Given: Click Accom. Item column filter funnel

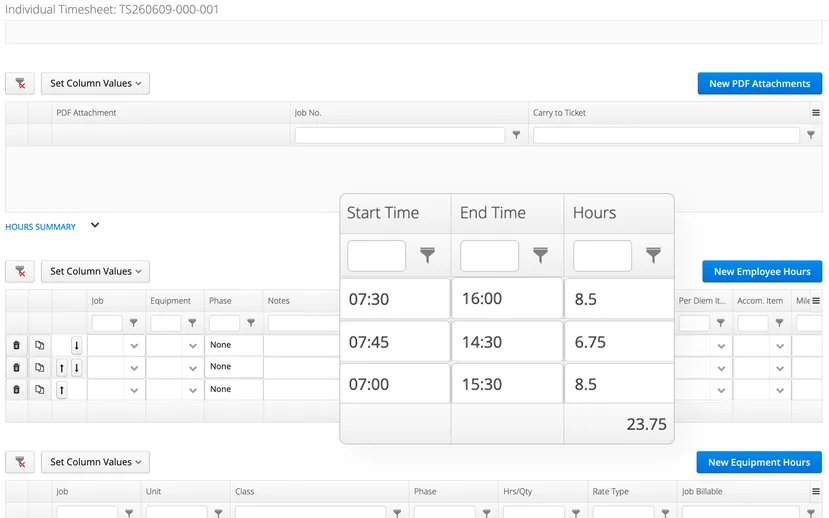Looking at the screenshot, I should [x=779, y=323].
